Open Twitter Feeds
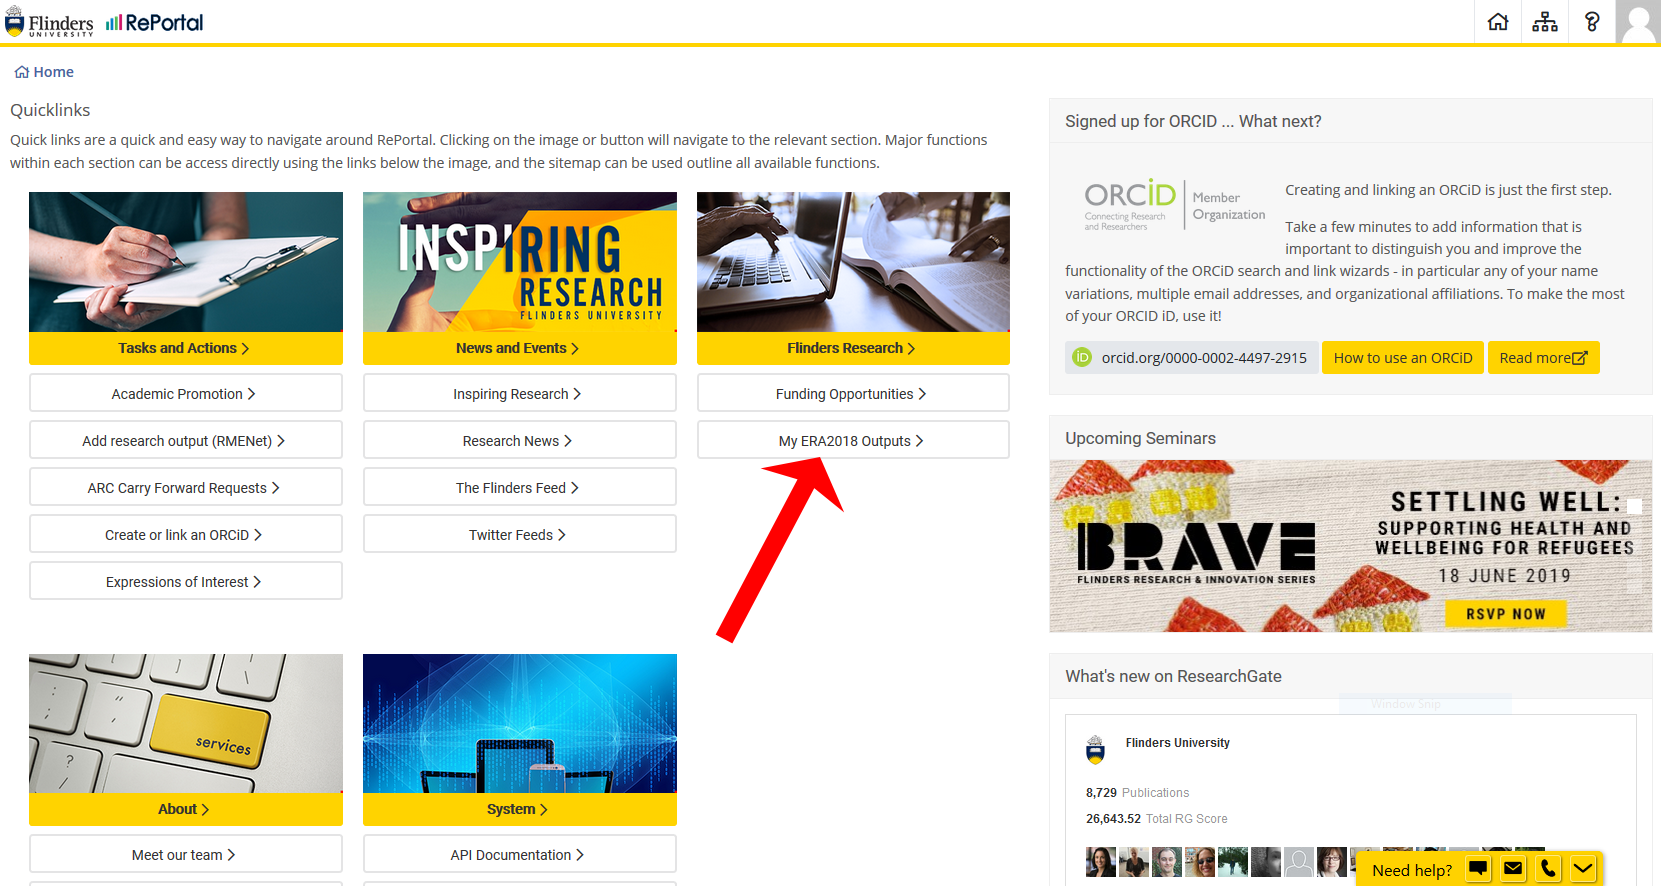This screenshot has height=886, width=1661. pyautogui.click(x=519, y=534)
